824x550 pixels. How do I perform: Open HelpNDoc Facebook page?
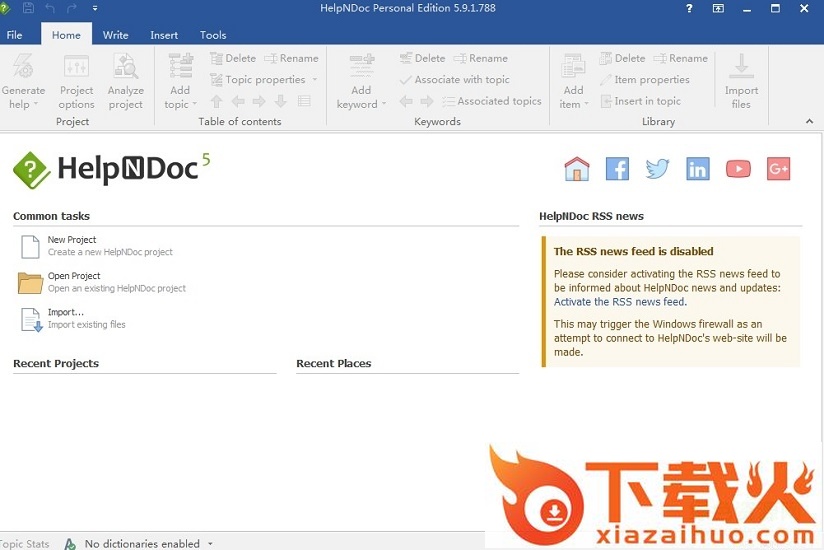pos(617,169)
